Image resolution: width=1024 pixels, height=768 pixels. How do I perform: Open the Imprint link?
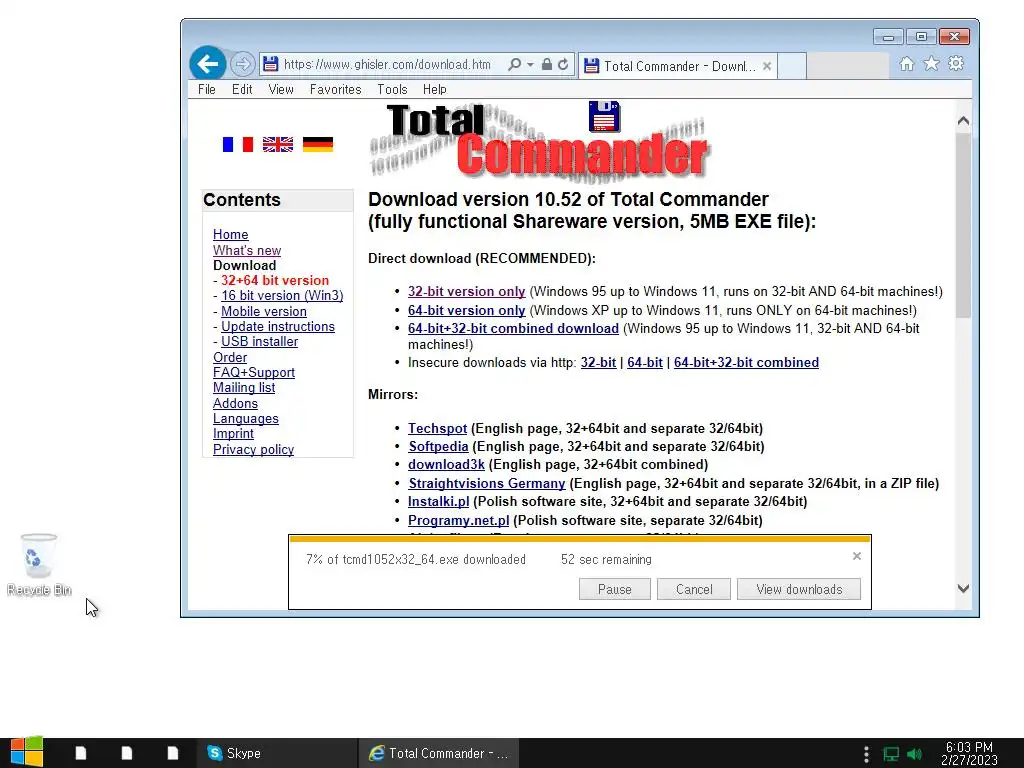click(233, 434)
